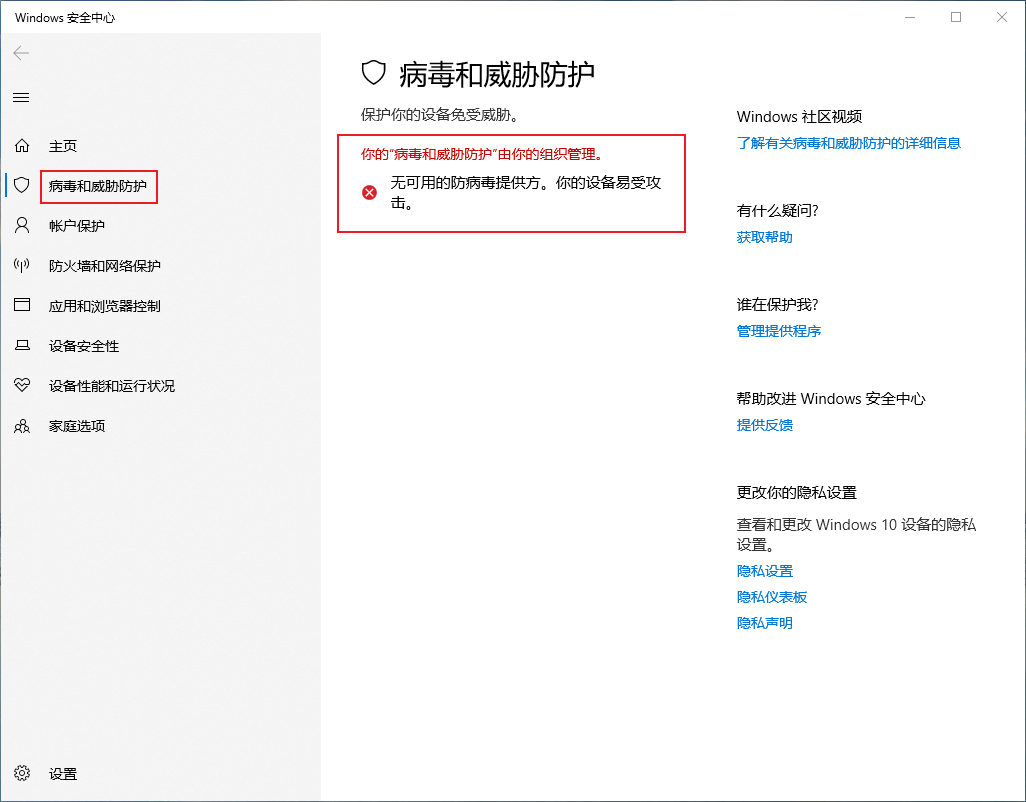Click the home icon beside 主页
This screenshot has height=802, width=1026.
[22, 145]
